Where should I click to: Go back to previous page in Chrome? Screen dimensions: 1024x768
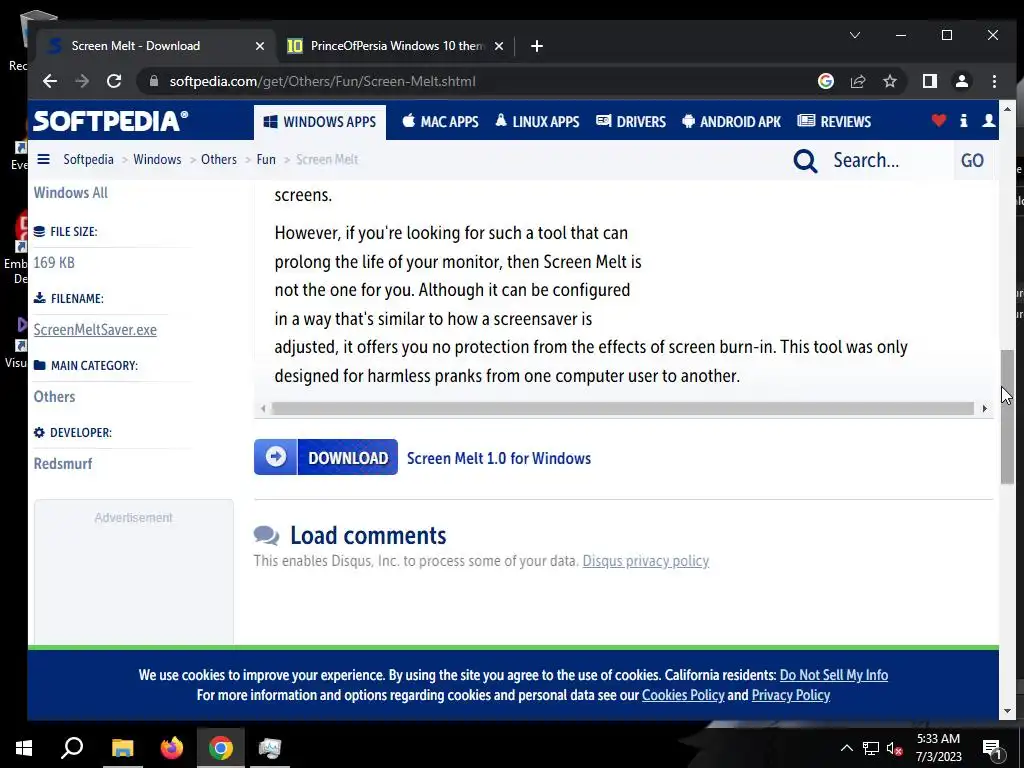coord(50,81)
